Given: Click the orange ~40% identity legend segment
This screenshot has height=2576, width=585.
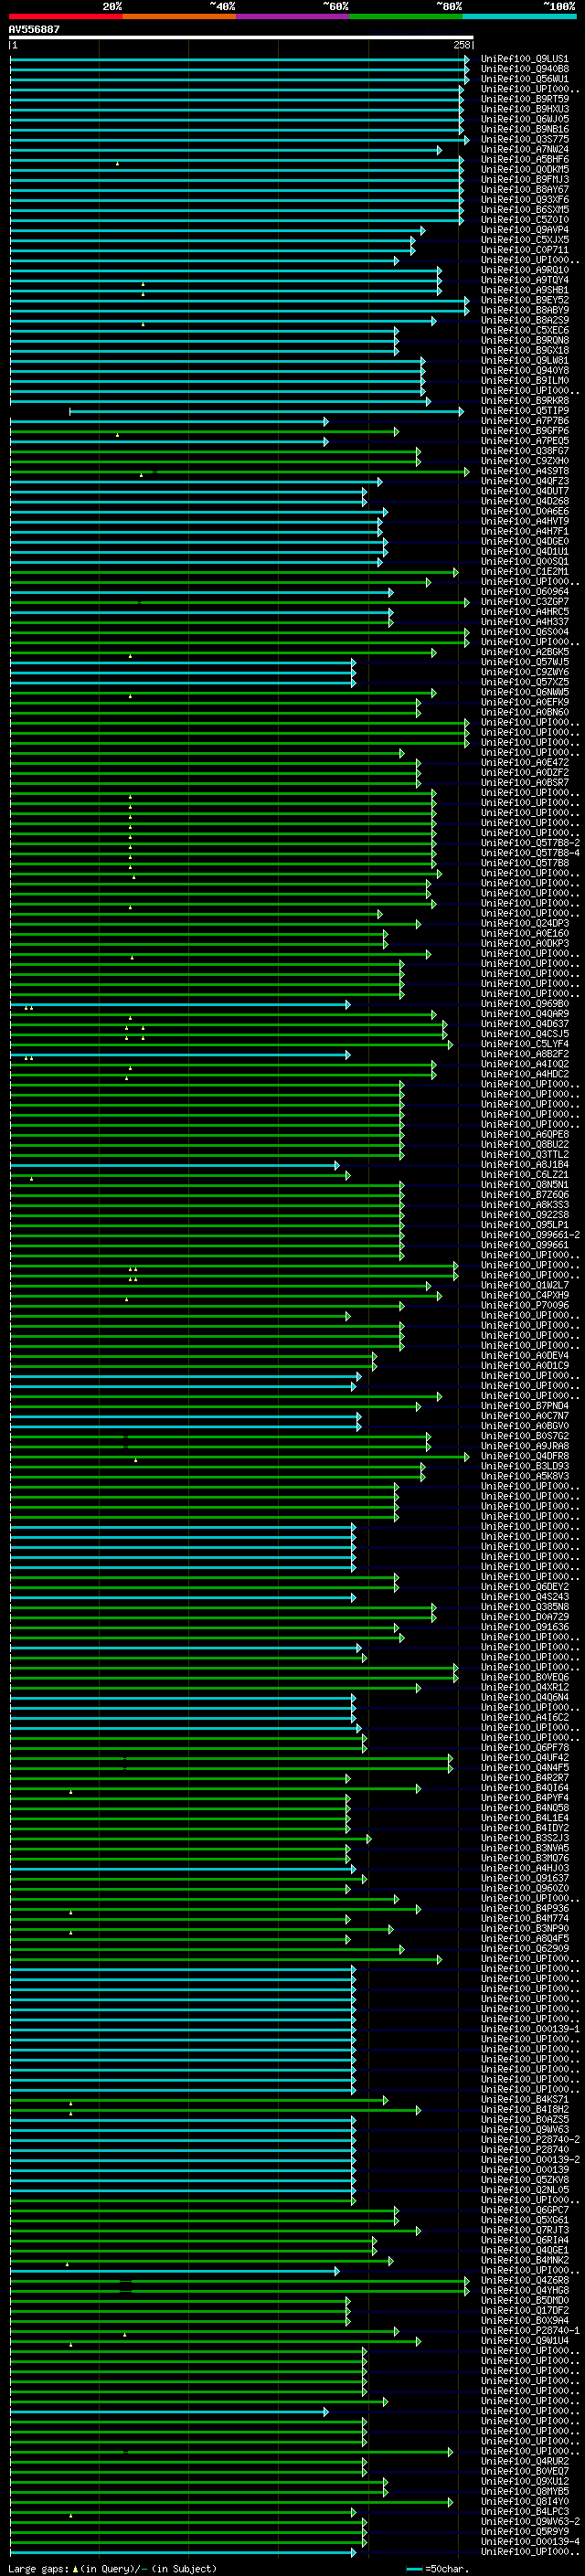Looking at the screenshot, I should point(179,16).
